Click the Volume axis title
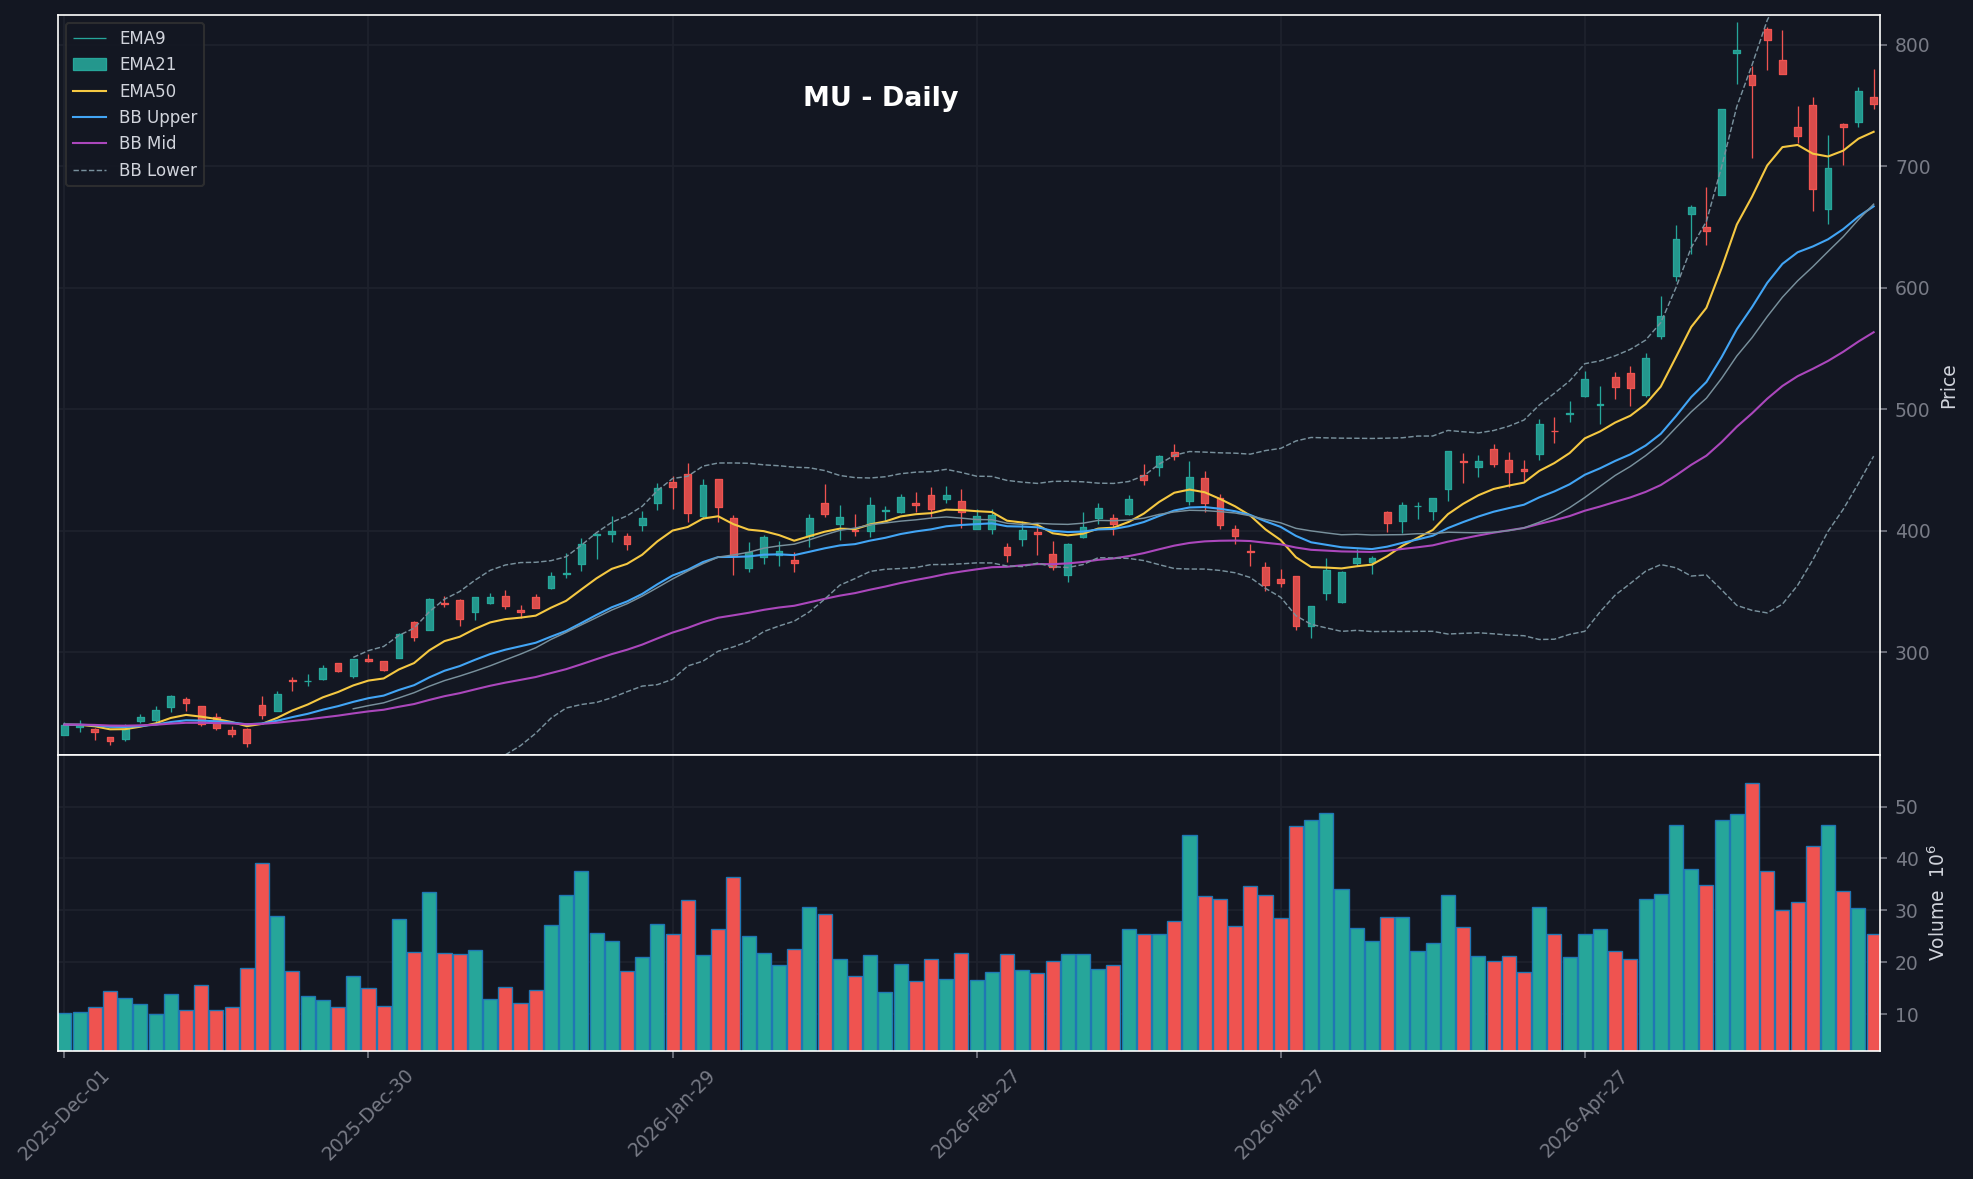The image size is (1973, 1179). (x=1937, y=903)
